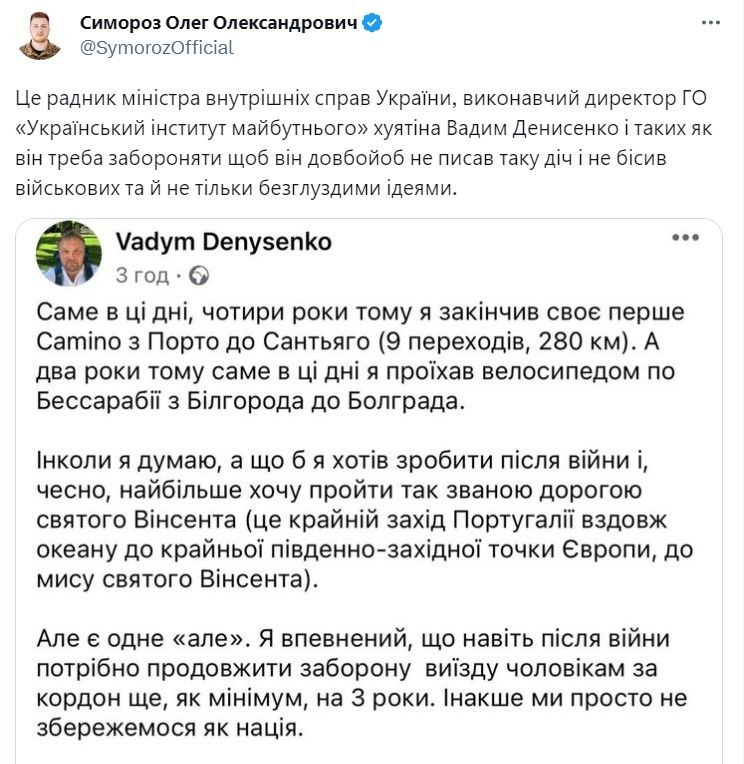This screenshot has height=764, width=744.
Task: Open Vadym Denysenko's post options (three dots)
Action: point(685,239)
